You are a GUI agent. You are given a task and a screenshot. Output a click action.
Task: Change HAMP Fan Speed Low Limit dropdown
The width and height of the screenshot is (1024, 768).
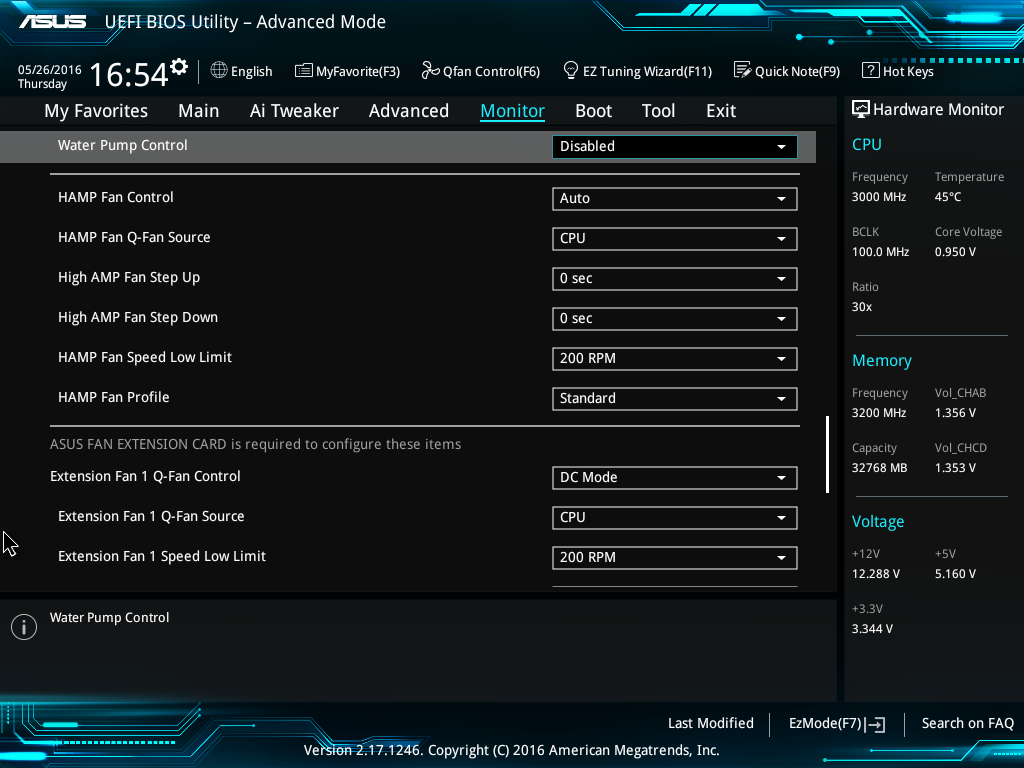tap(675, 359)
